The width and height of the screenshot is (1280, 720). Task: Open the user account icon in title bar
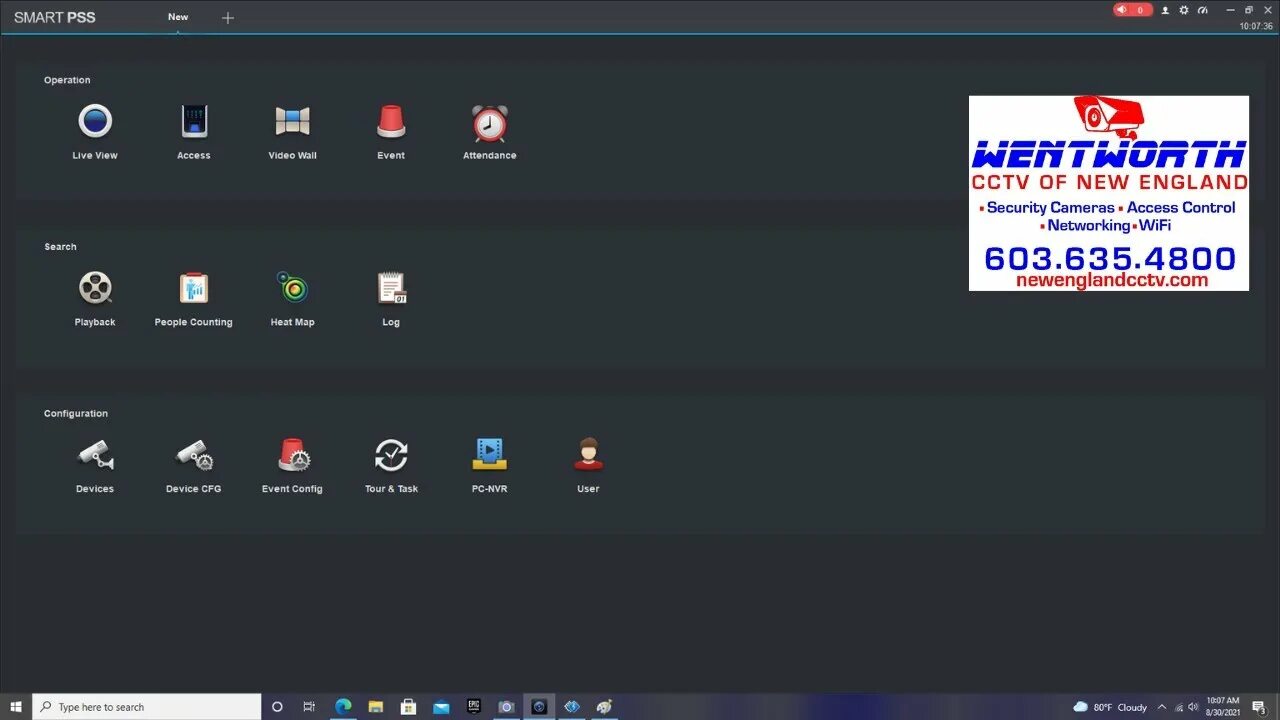(x=1166, y=10)
